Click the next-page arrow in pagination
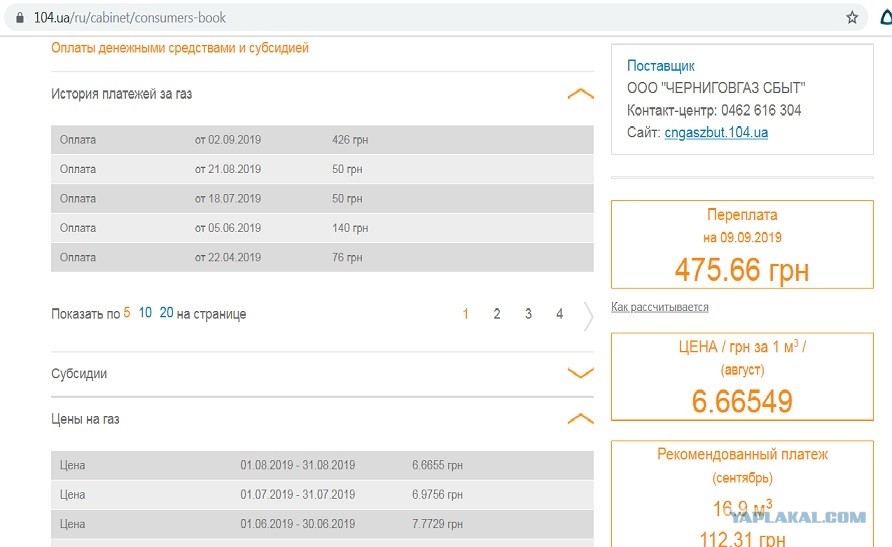 (x=588, y=316)
